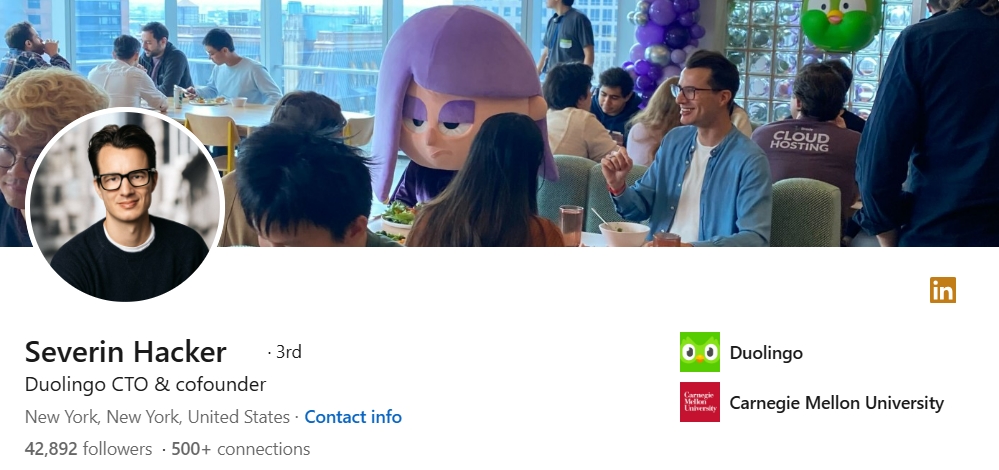Click the Contact info link

[x=353, y=417]
